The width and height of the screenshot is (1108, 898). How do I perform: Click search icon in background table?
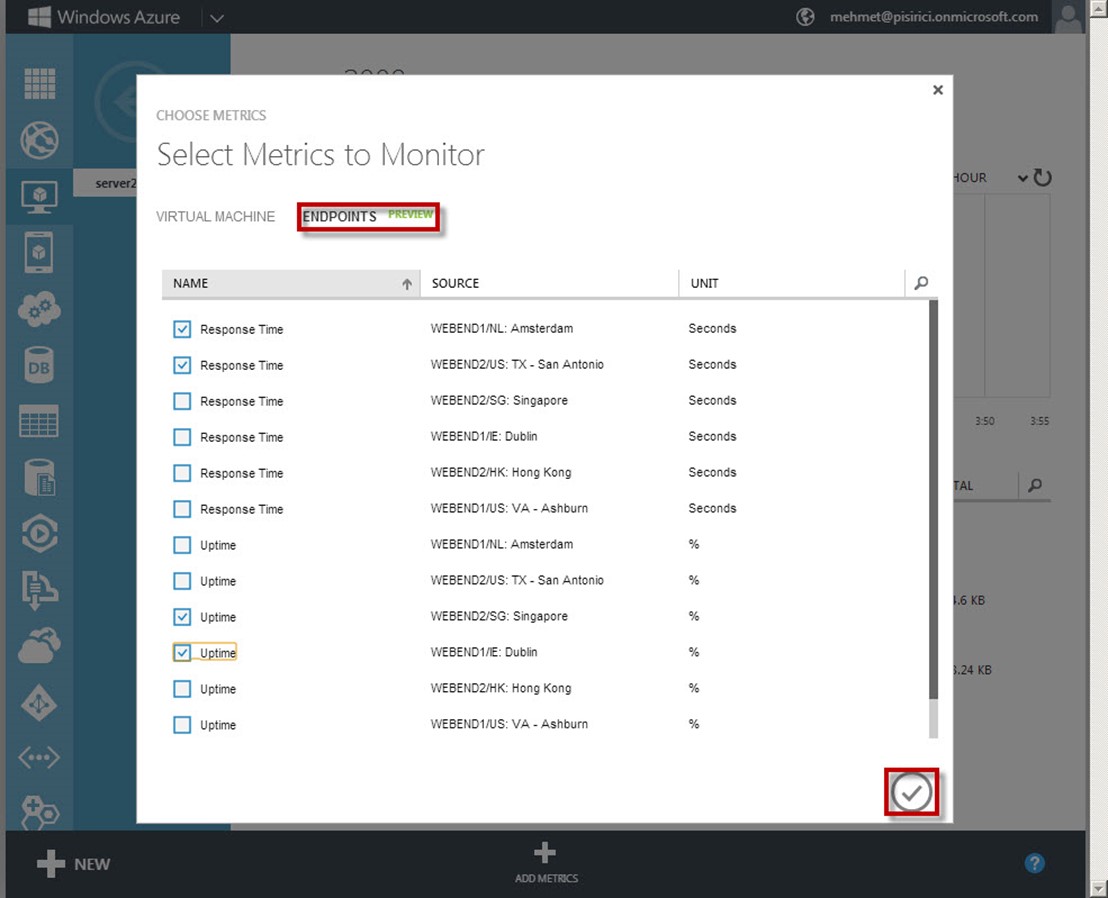coord(1035,485)
